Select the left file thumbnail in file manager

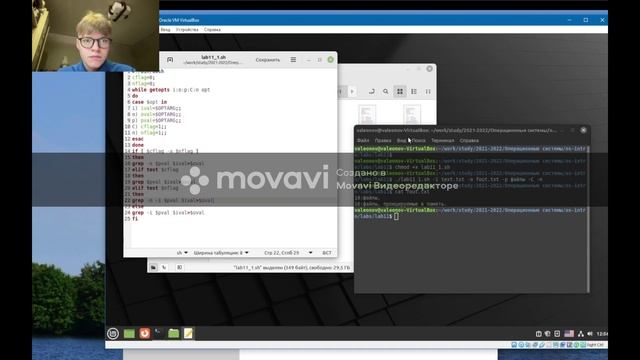click(x=367, y=114)
